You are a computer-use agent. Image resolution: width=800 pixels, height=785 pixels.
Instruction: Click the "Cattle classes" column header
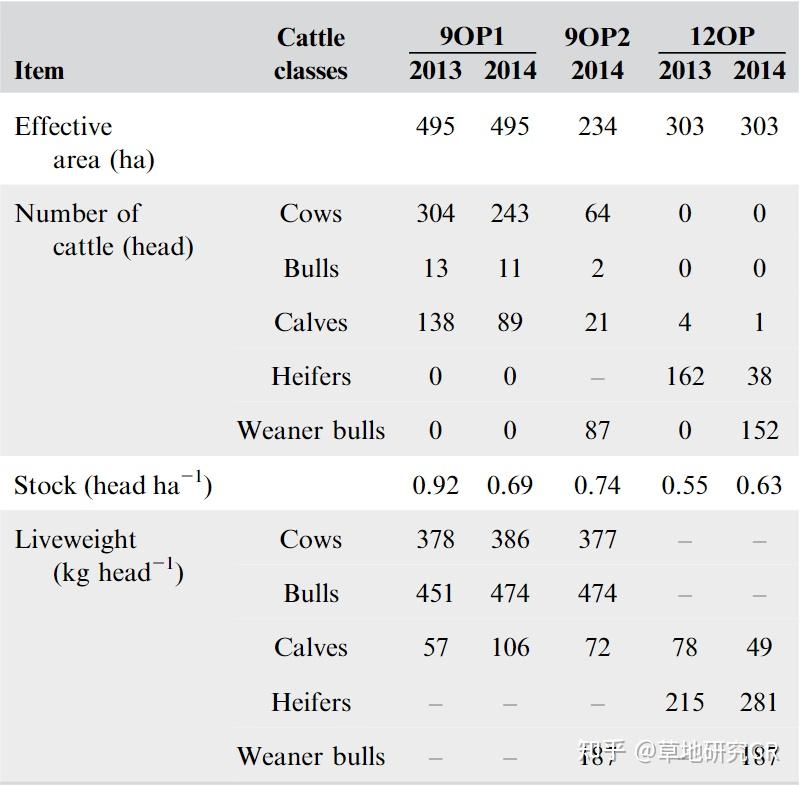(x=310, y=54)
